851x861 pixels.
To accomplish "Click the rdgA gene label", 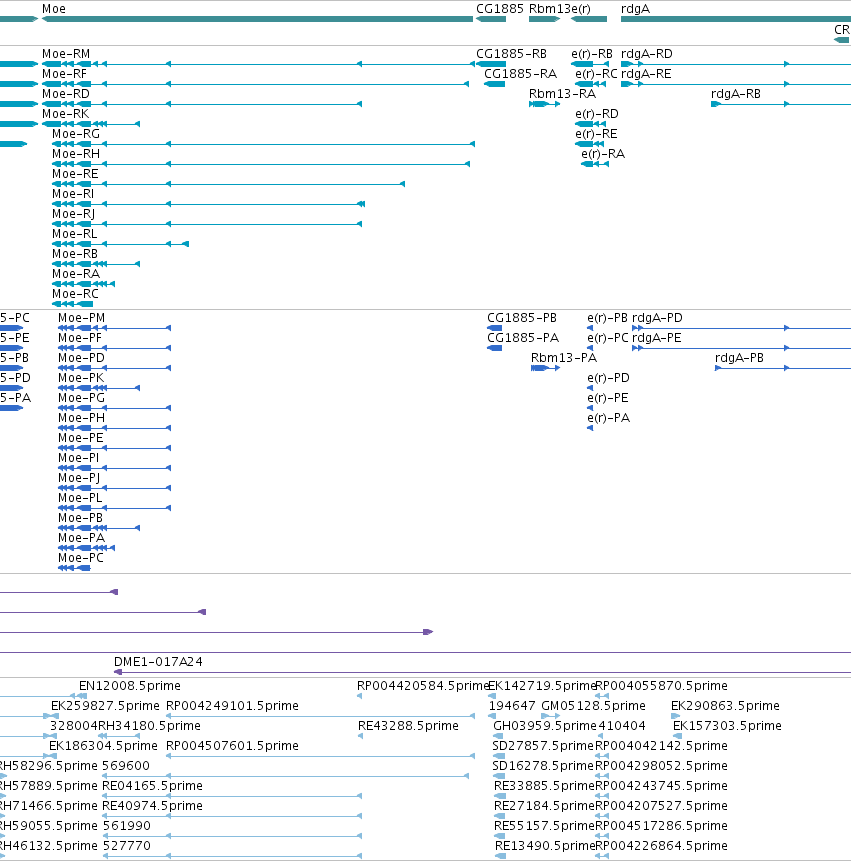I will tap(635, 9).
